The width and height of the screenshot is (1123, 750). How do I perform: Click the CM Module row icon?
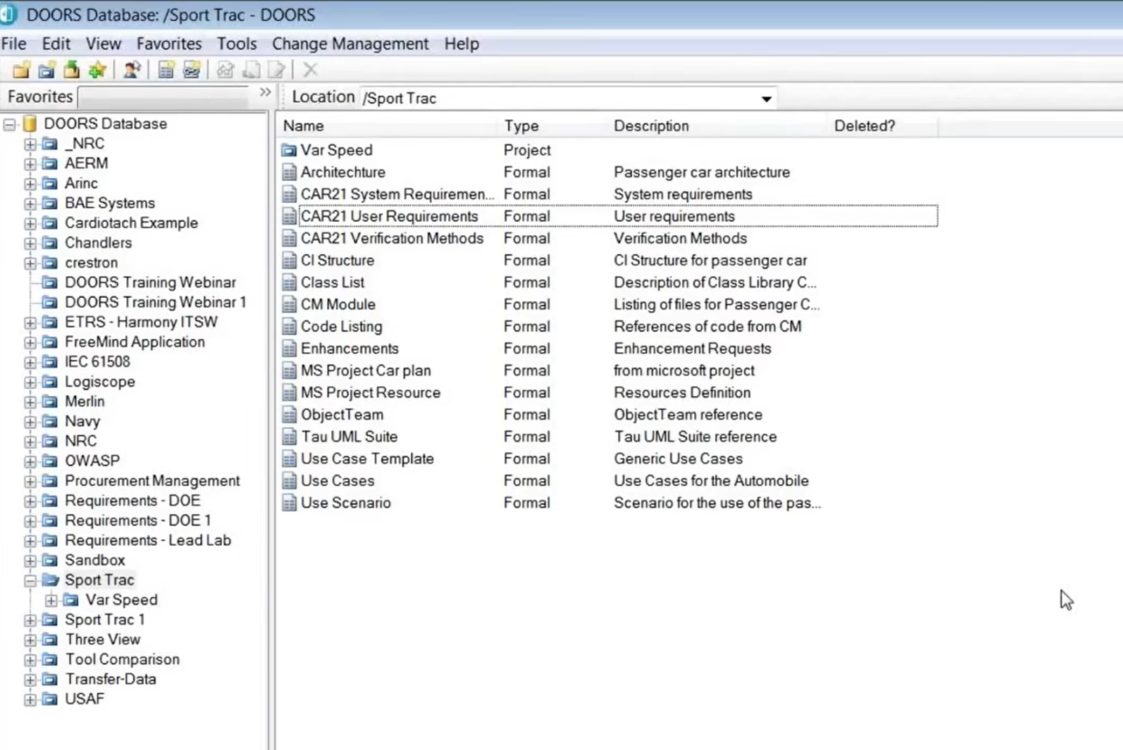(x=289, y=304)
